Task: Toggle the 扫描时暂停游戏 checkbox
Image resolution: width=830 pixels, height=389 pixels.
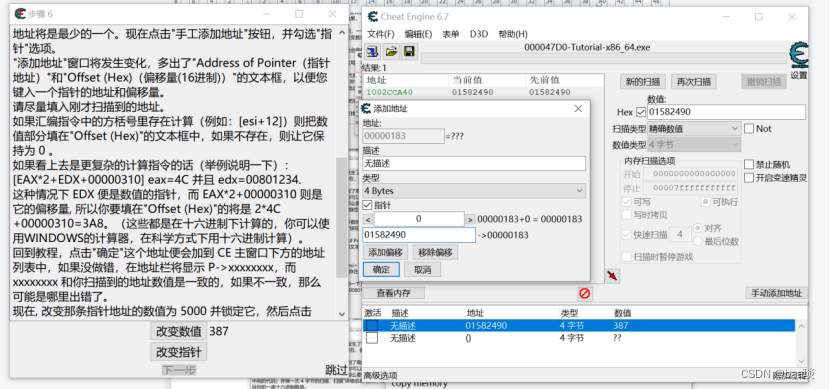Action: coord(627,257)
